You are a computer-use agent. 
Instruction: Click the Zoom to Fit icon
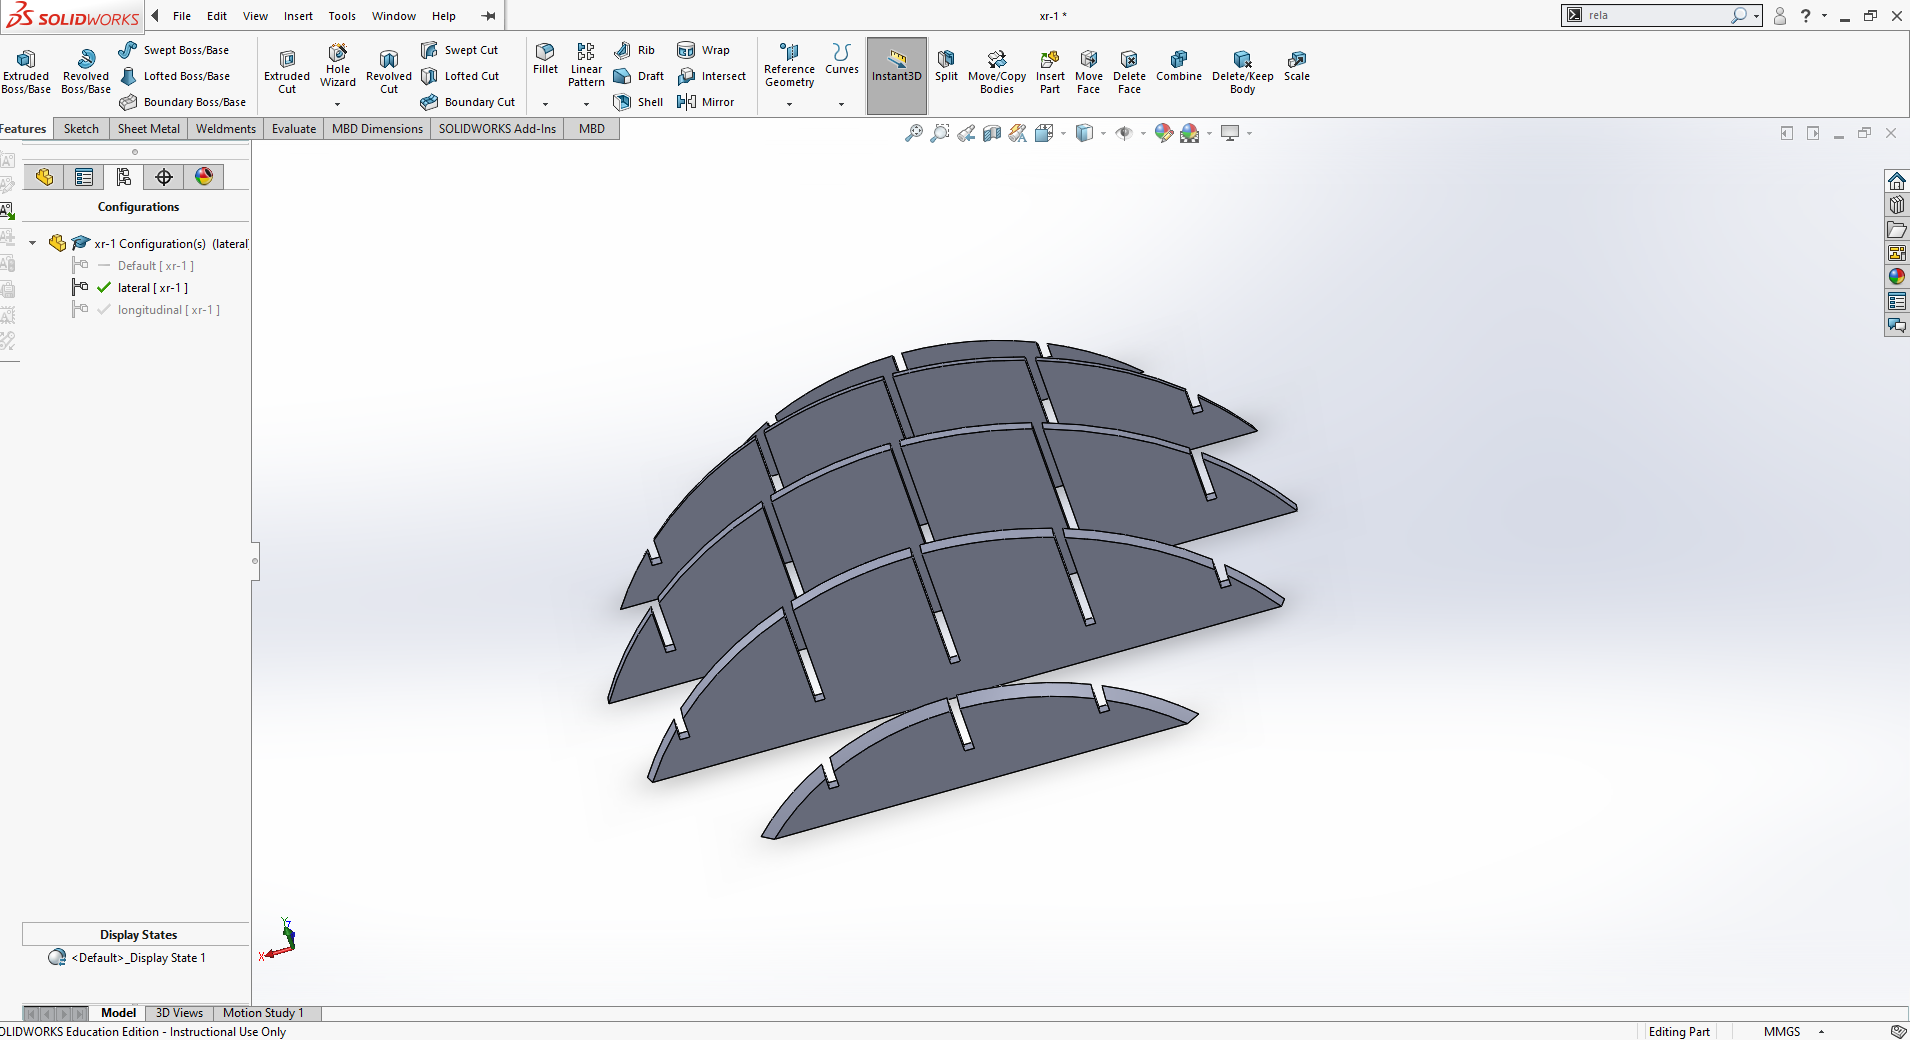click(914, 133)
